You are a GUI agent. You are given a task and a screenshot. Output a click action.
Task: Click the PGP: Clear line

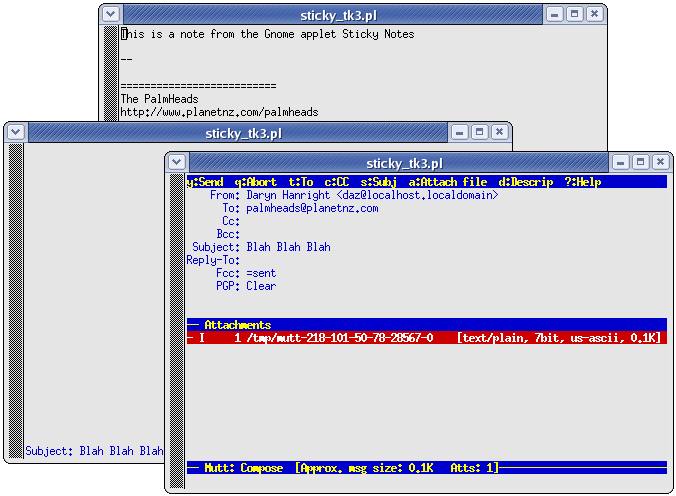(246, 286)
